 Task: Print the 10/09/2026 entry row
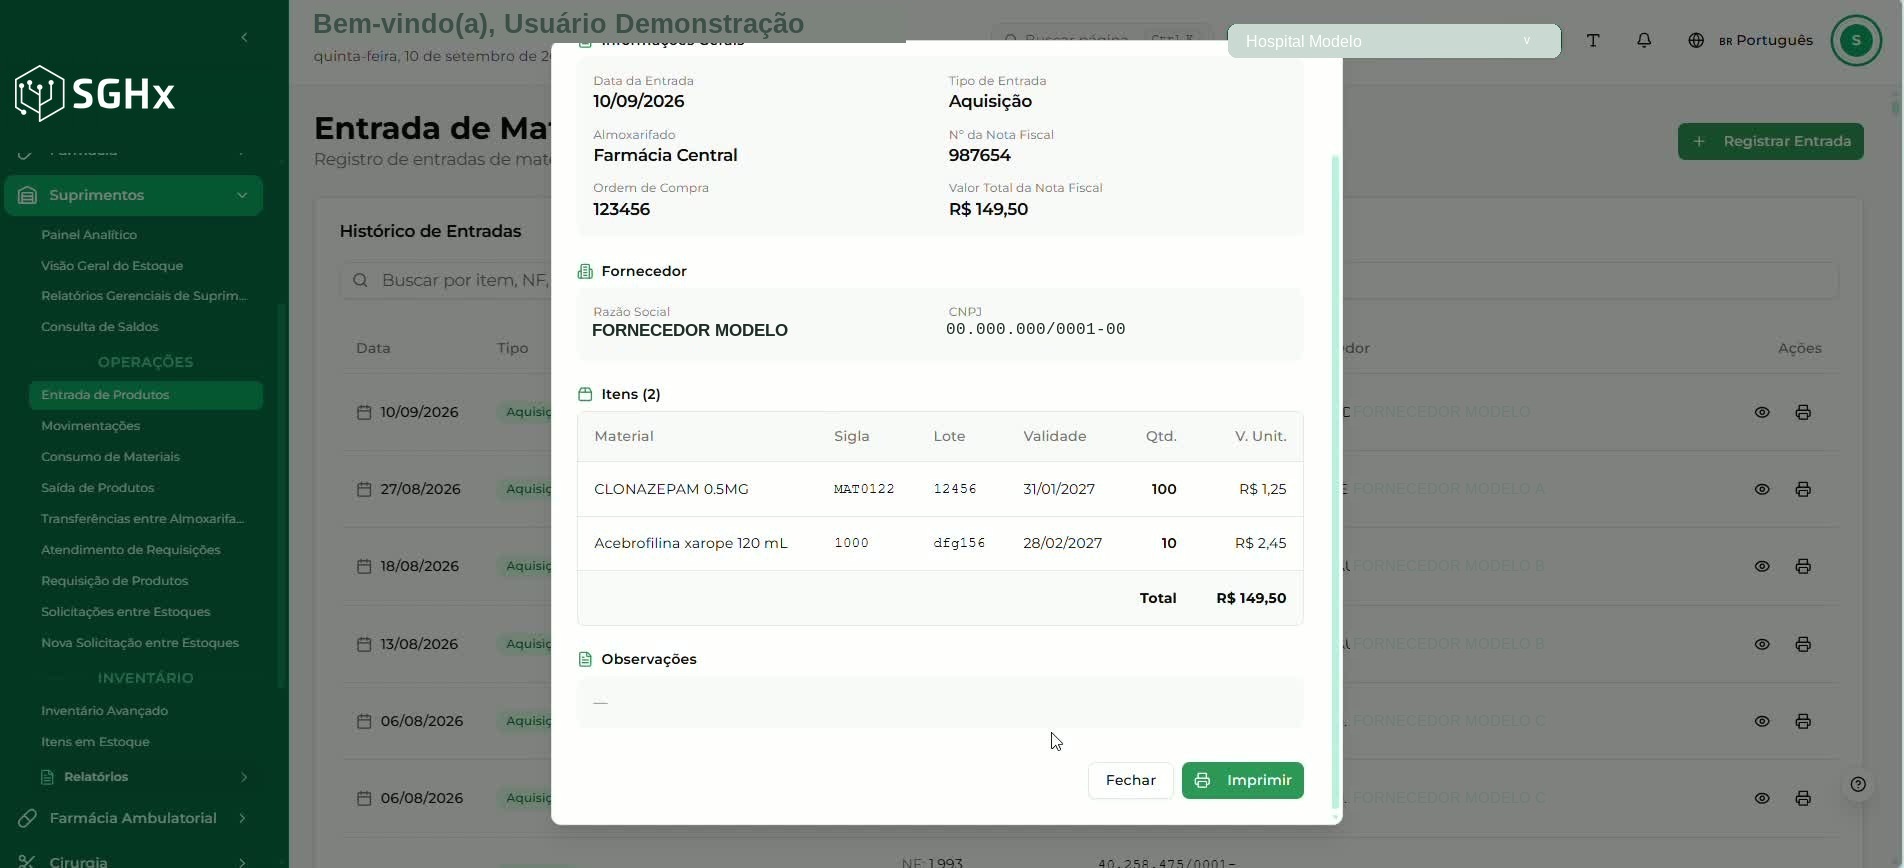1803,412
